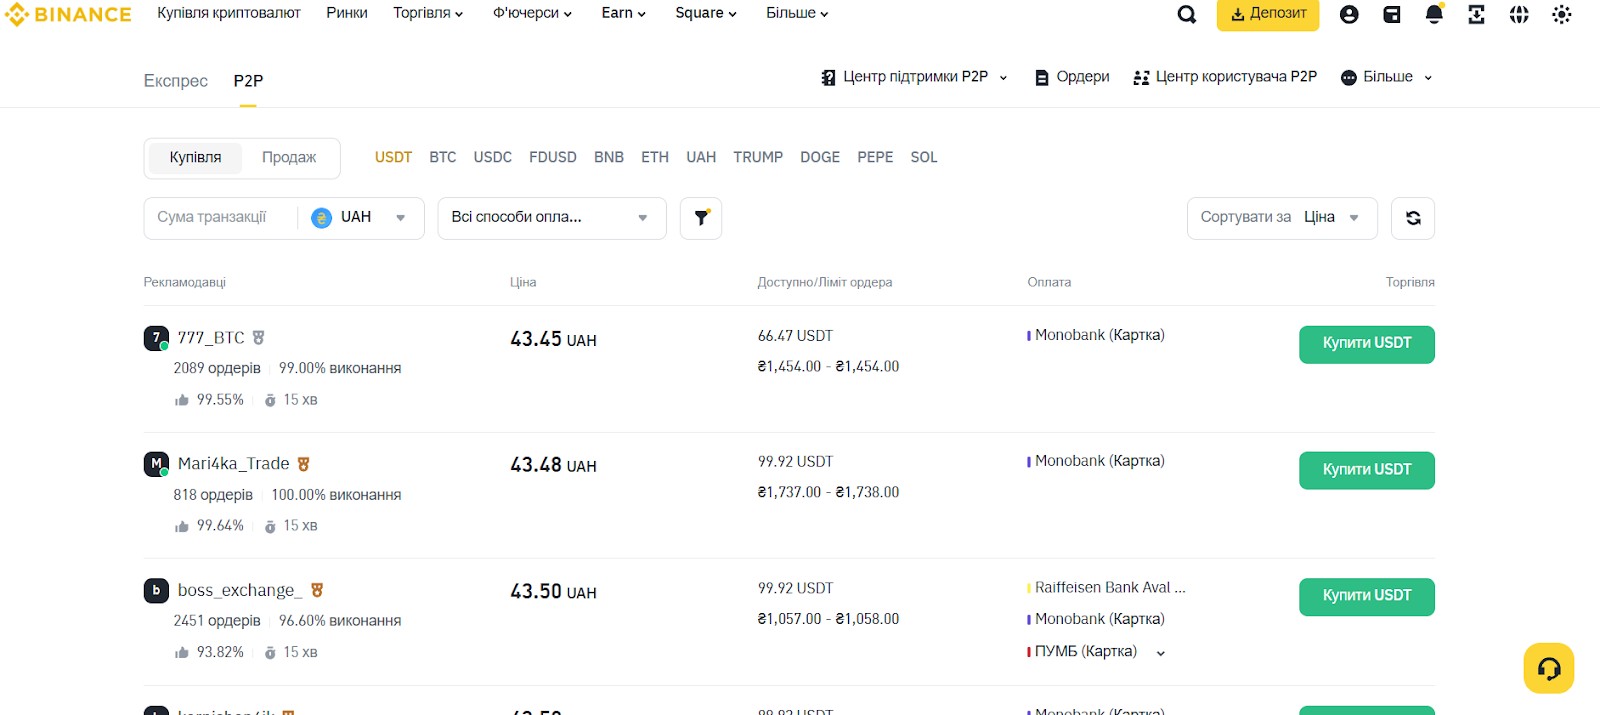The height and width of the screenshot is (715, 1600).
Task: Expand the Центр підтримки P2P dropdown
Action: click(914, 77)
